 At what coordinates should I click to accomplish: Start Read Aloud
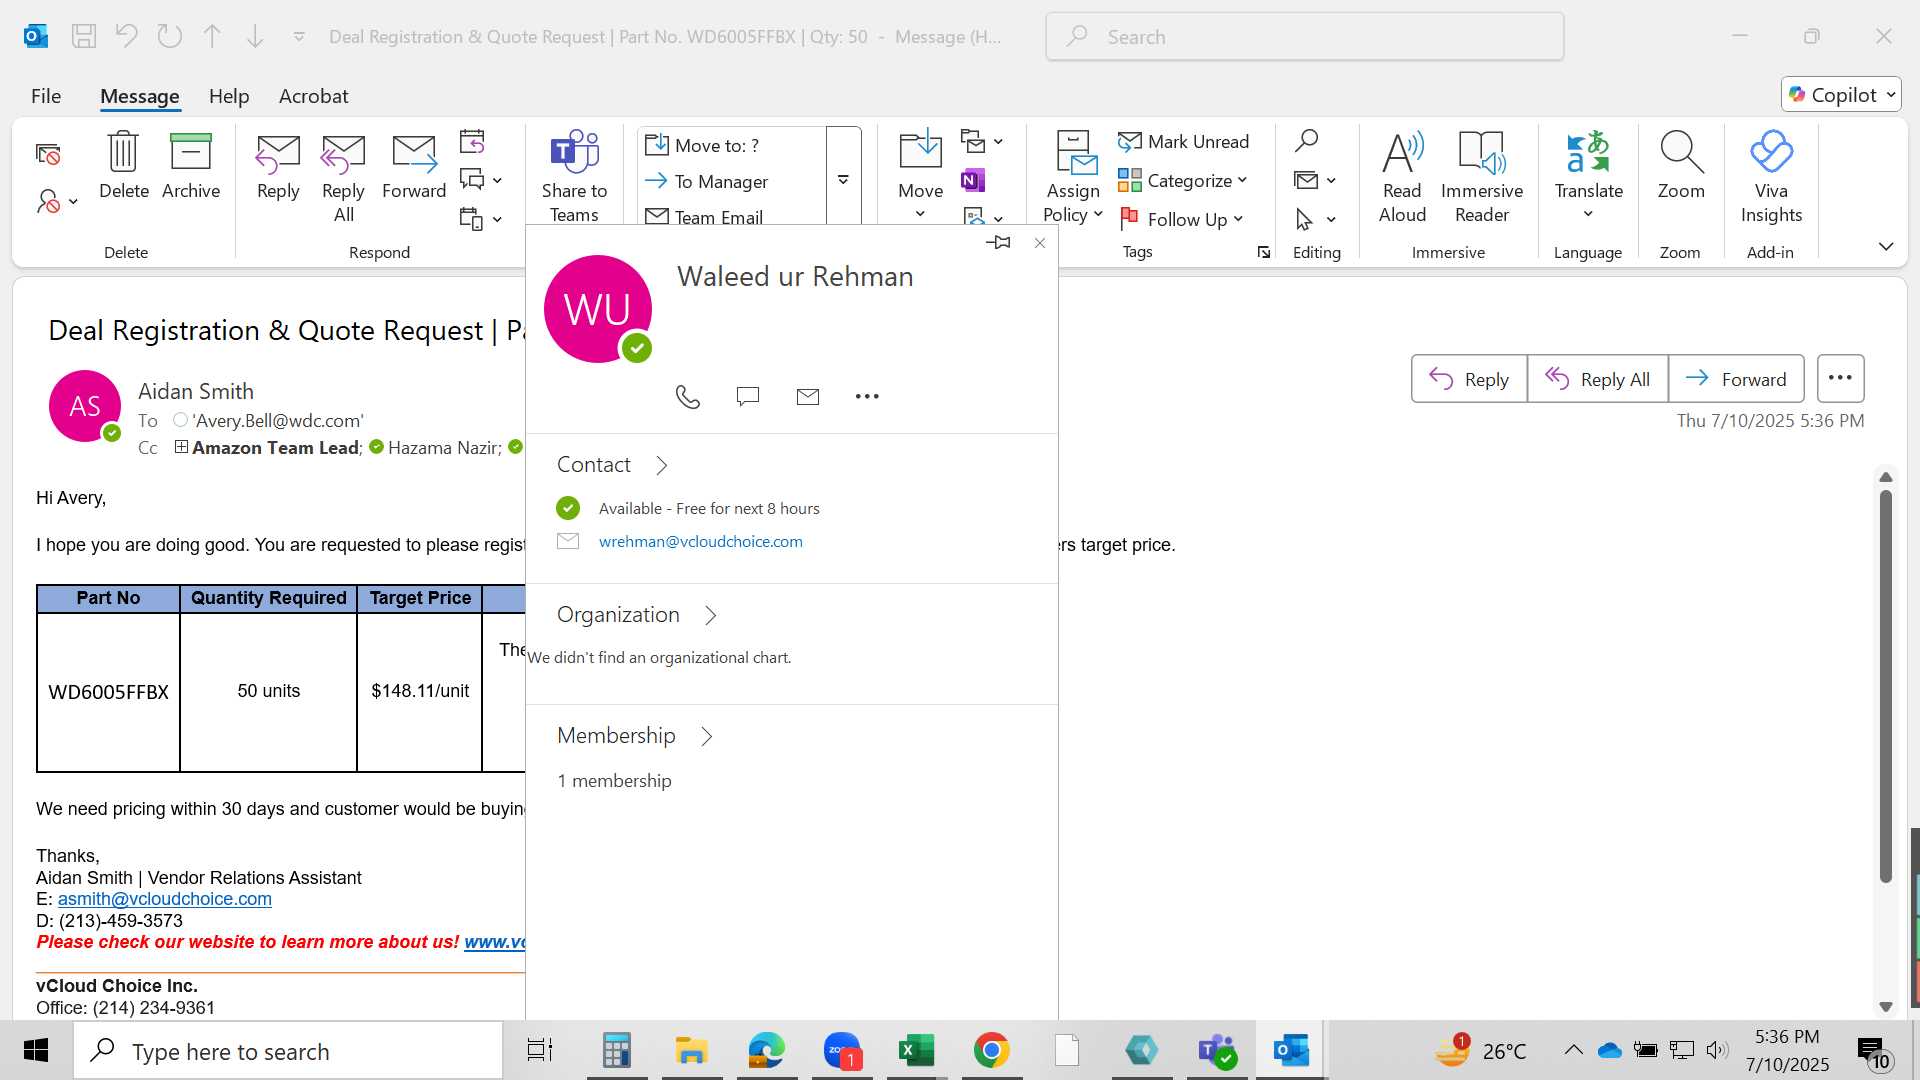(x=1402, y=177)
